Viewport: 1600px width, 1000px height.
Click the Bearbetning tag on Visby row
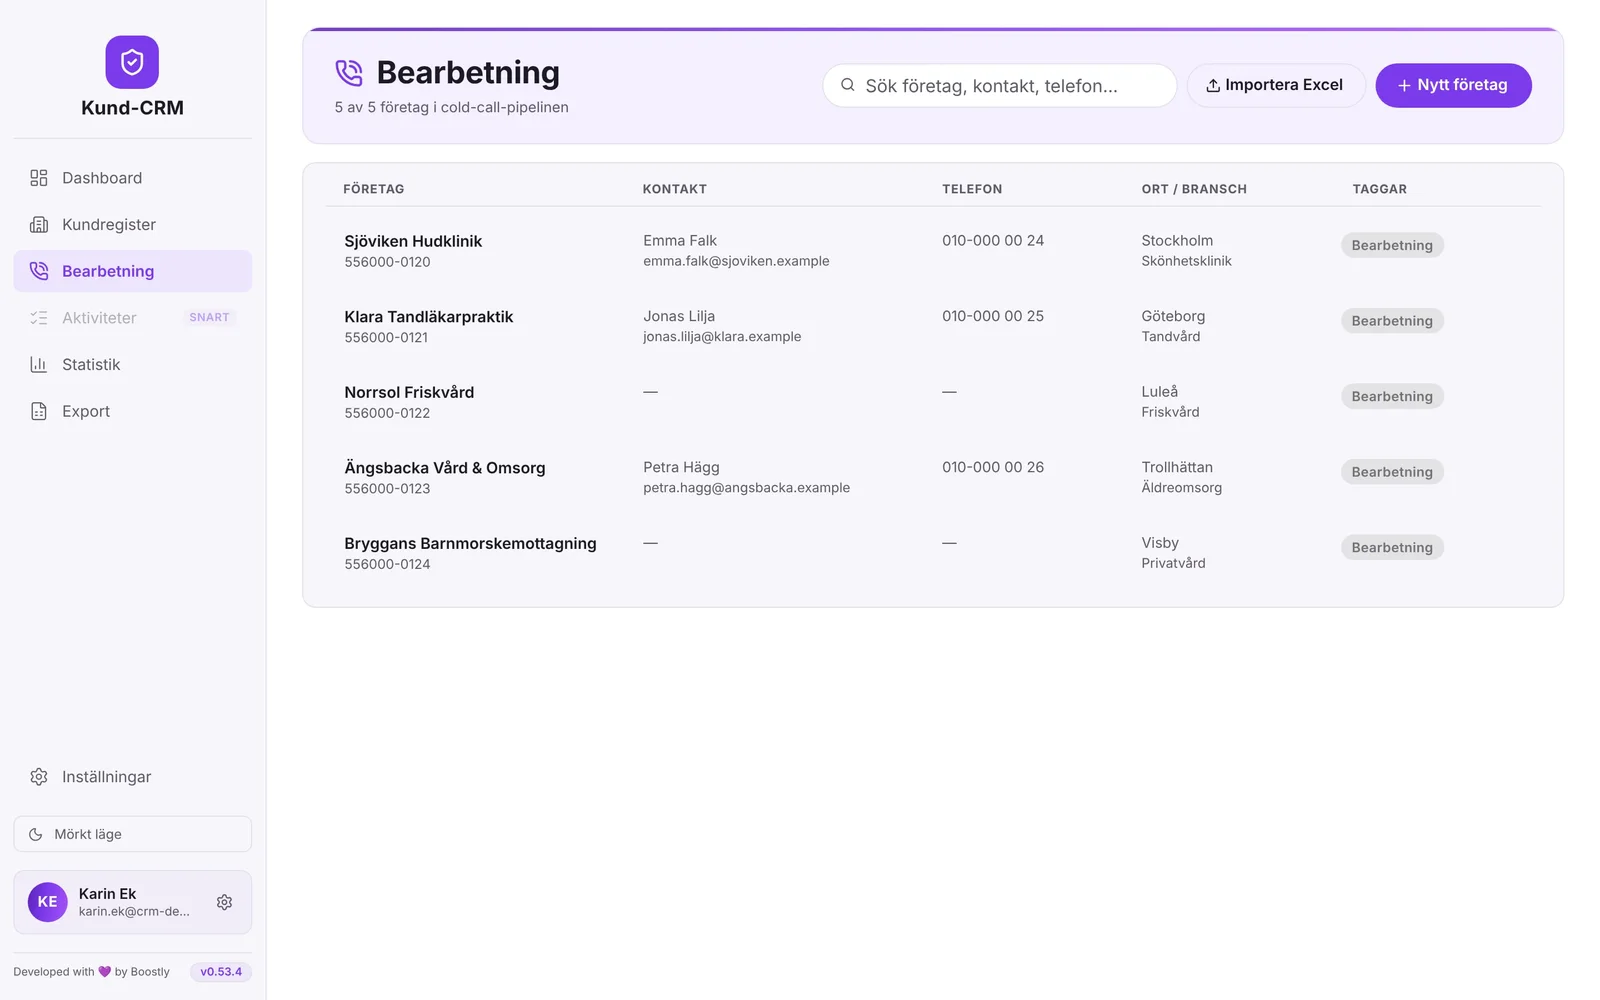tap(1392, 547)
